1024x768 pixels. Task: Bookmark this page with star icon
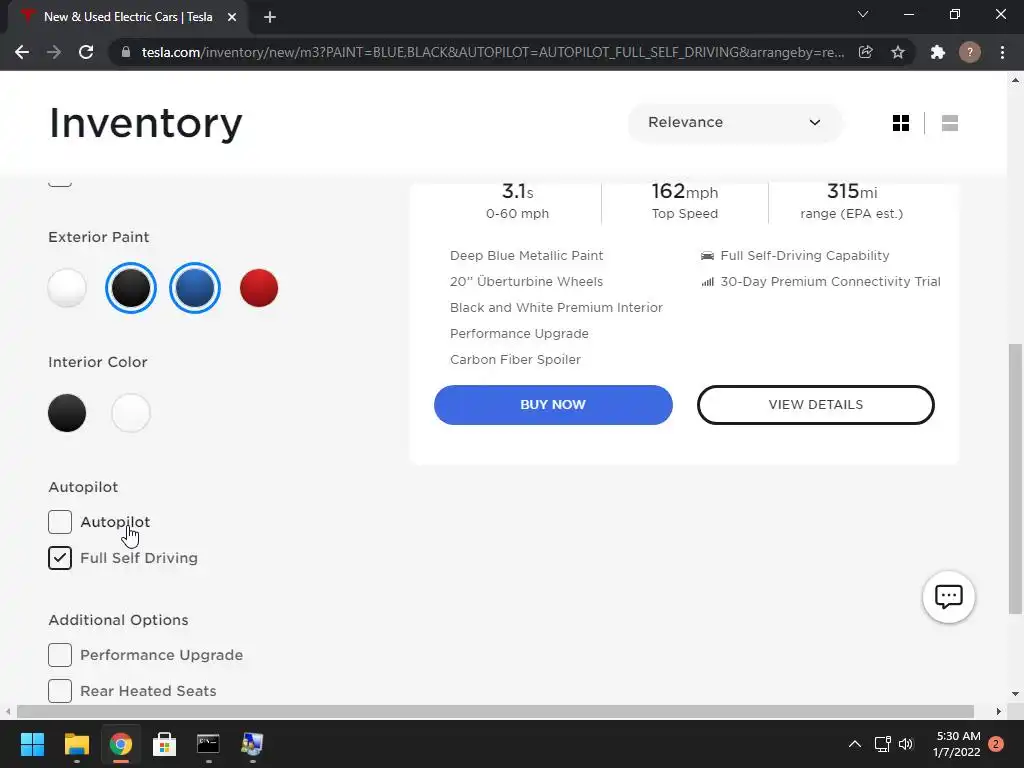898,52
